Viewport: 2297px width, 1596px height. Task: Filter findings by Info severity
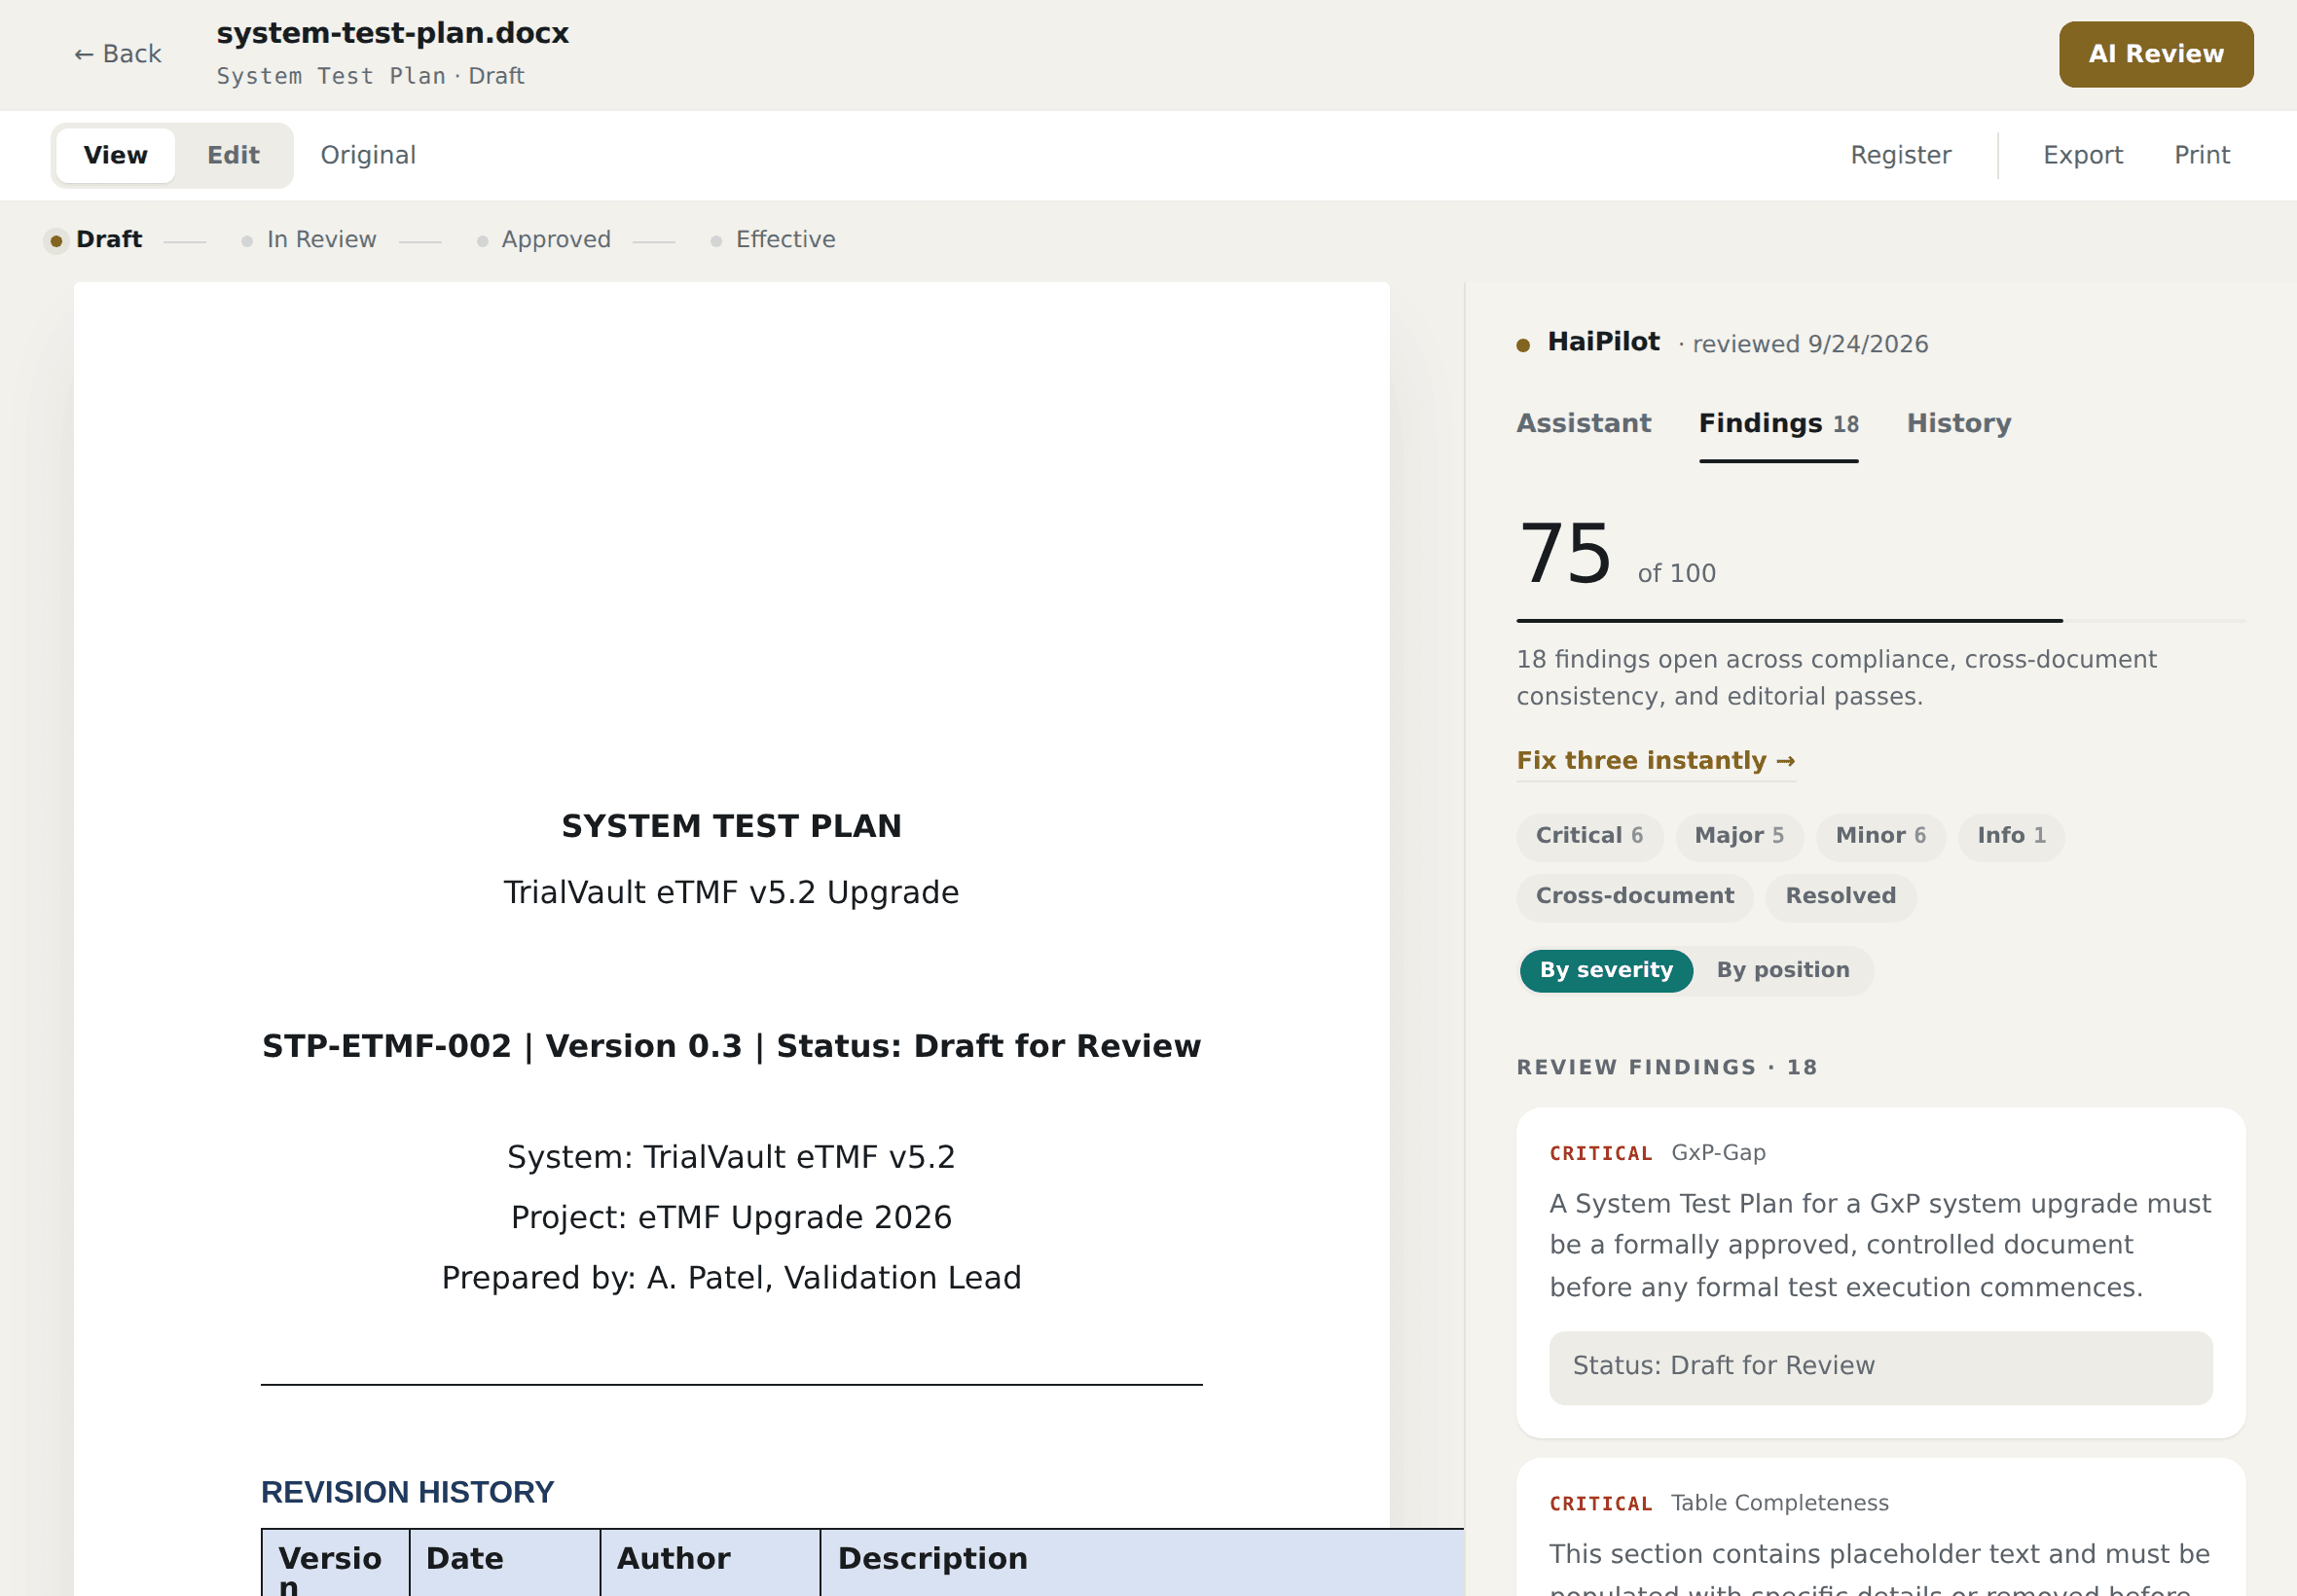(2011, 836)
